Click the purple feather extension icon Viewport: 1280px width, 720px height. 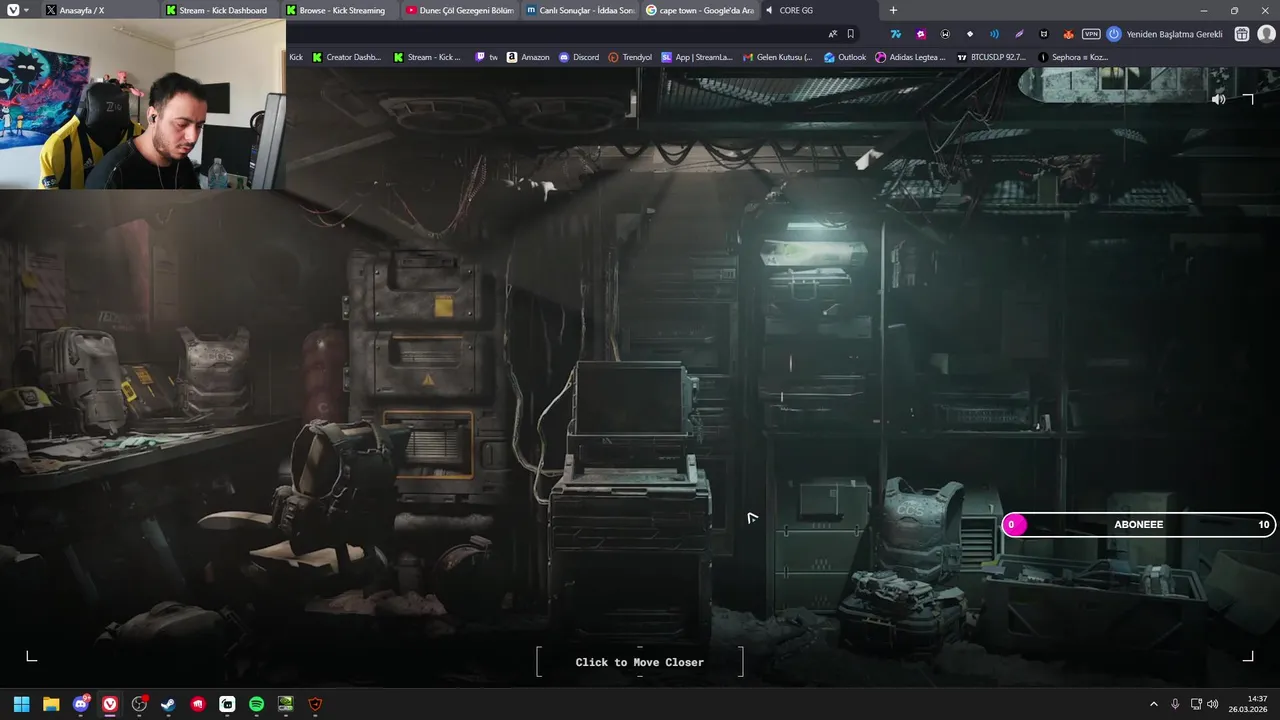(x=1019, y=34)
